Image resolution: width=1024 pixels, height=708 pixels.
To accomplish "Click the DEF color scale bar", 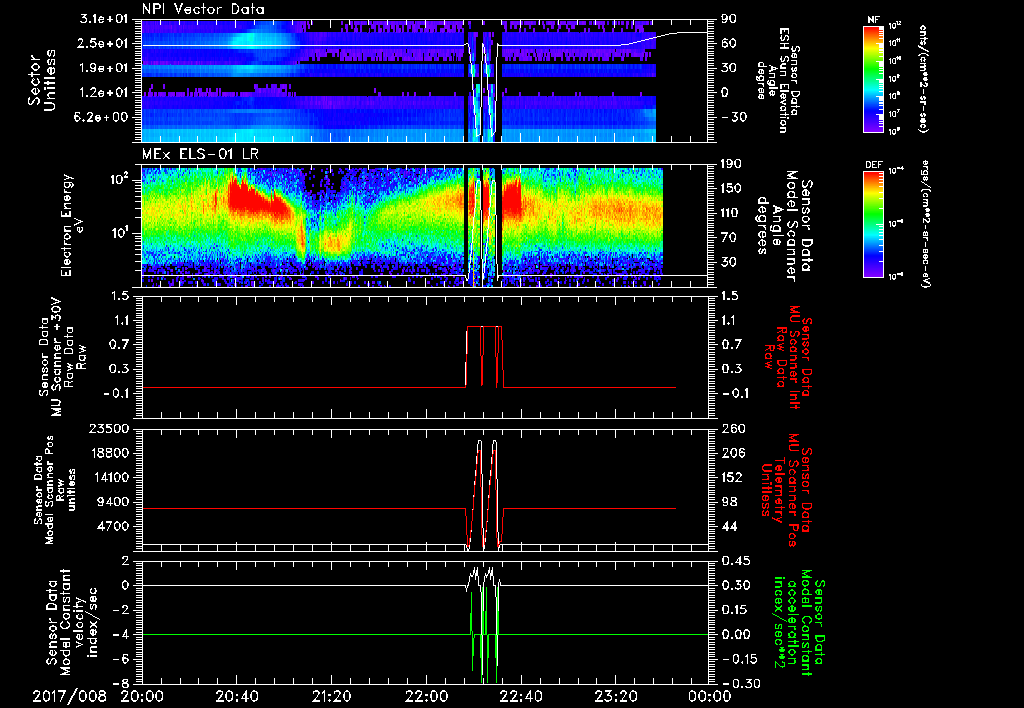I will click(873, 224).
